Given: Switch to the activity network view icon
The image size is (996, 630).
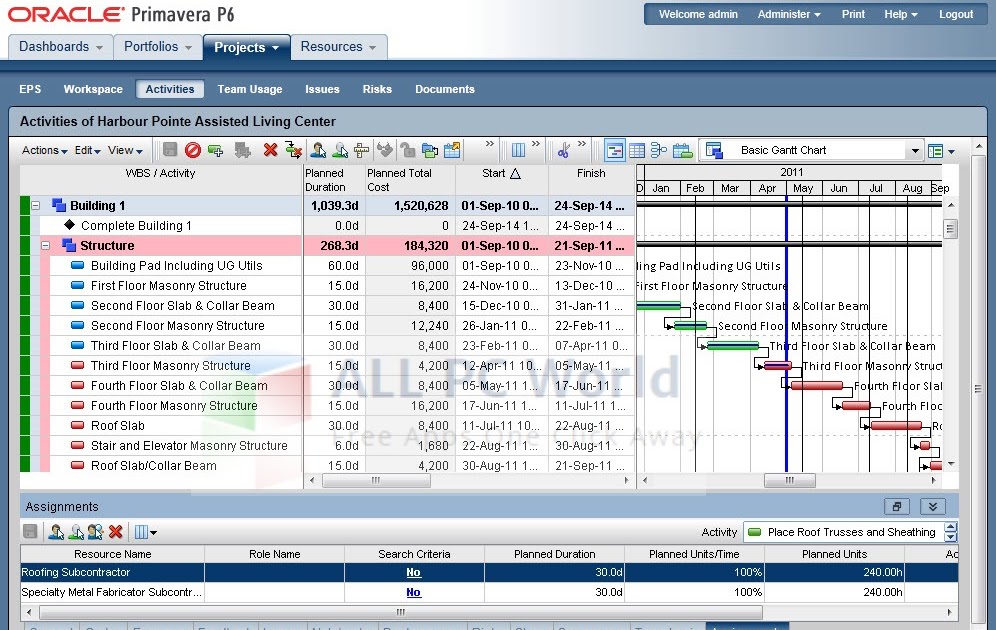Looking at the screenshot, I should coord(659,151).
